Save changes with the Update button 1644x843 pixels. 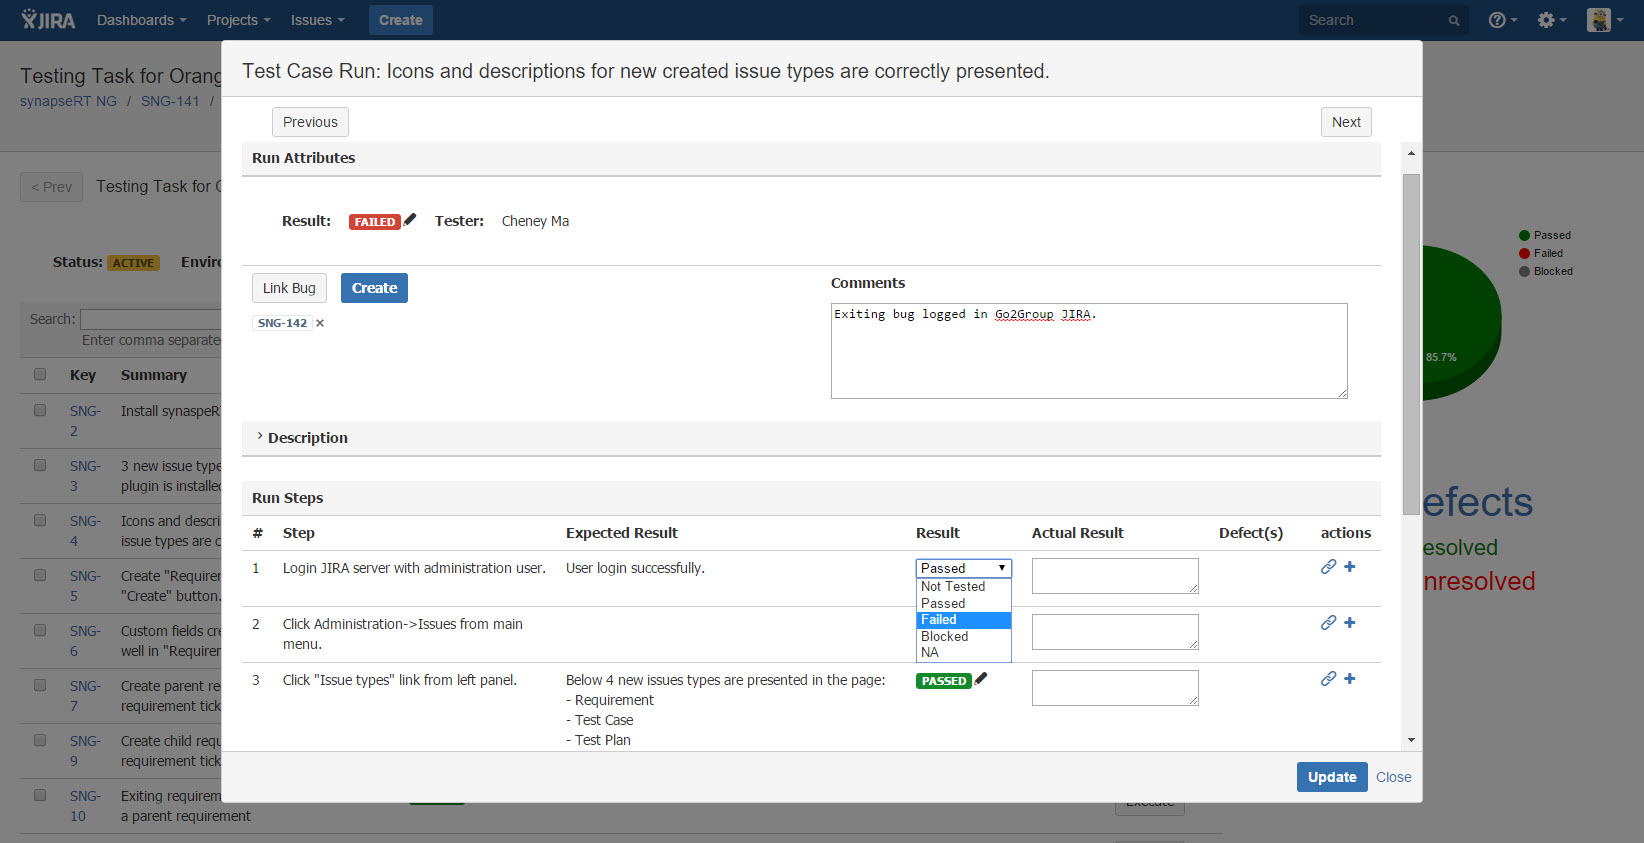[1332, 777]
